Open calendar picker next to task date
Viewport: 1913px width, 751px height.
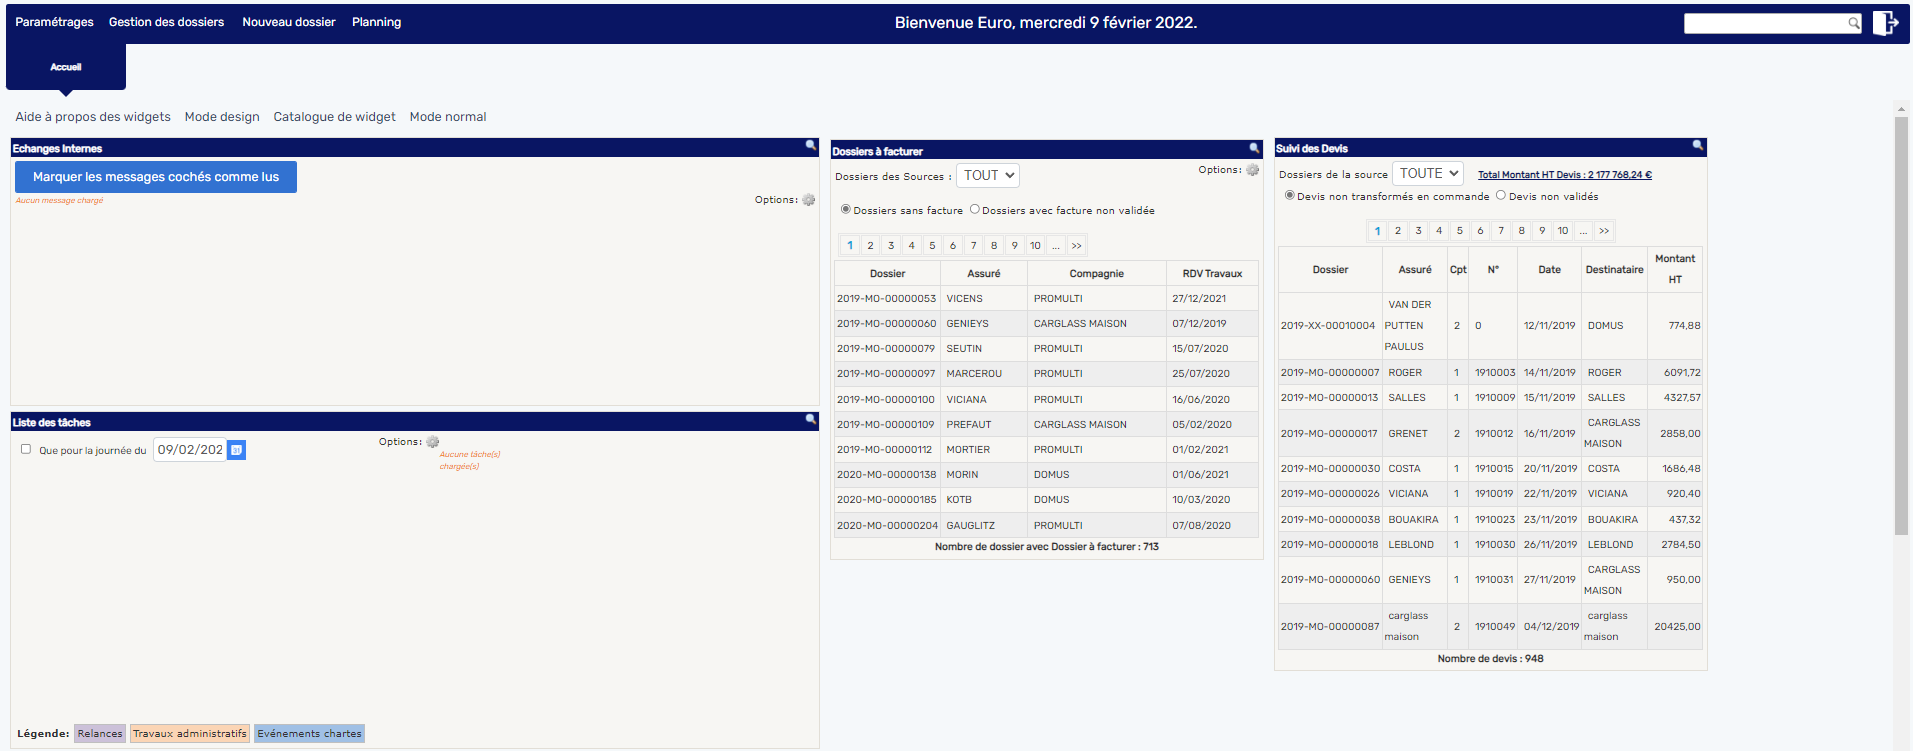point(236,450)
